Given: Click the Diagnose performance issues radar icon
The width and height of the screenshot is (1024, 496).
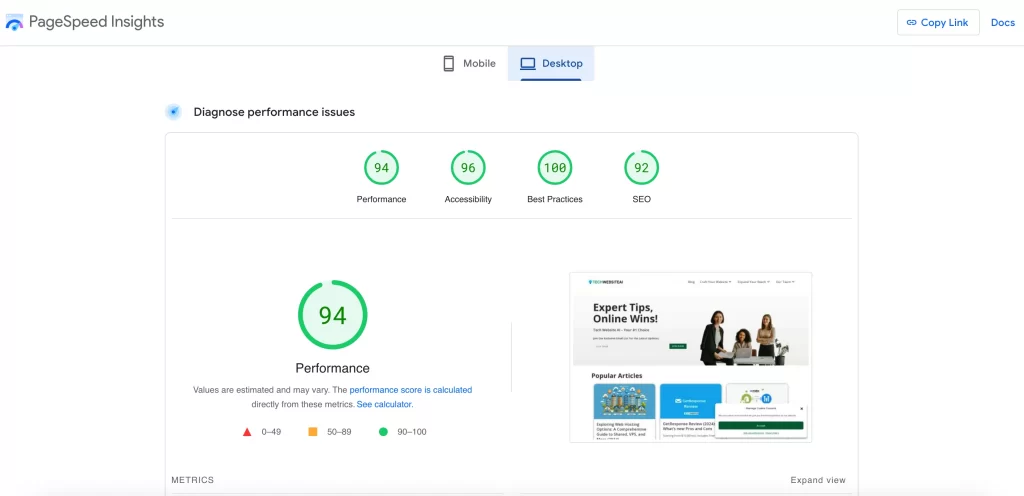Looking at the screenshot, I should click(x=174, y=112).
